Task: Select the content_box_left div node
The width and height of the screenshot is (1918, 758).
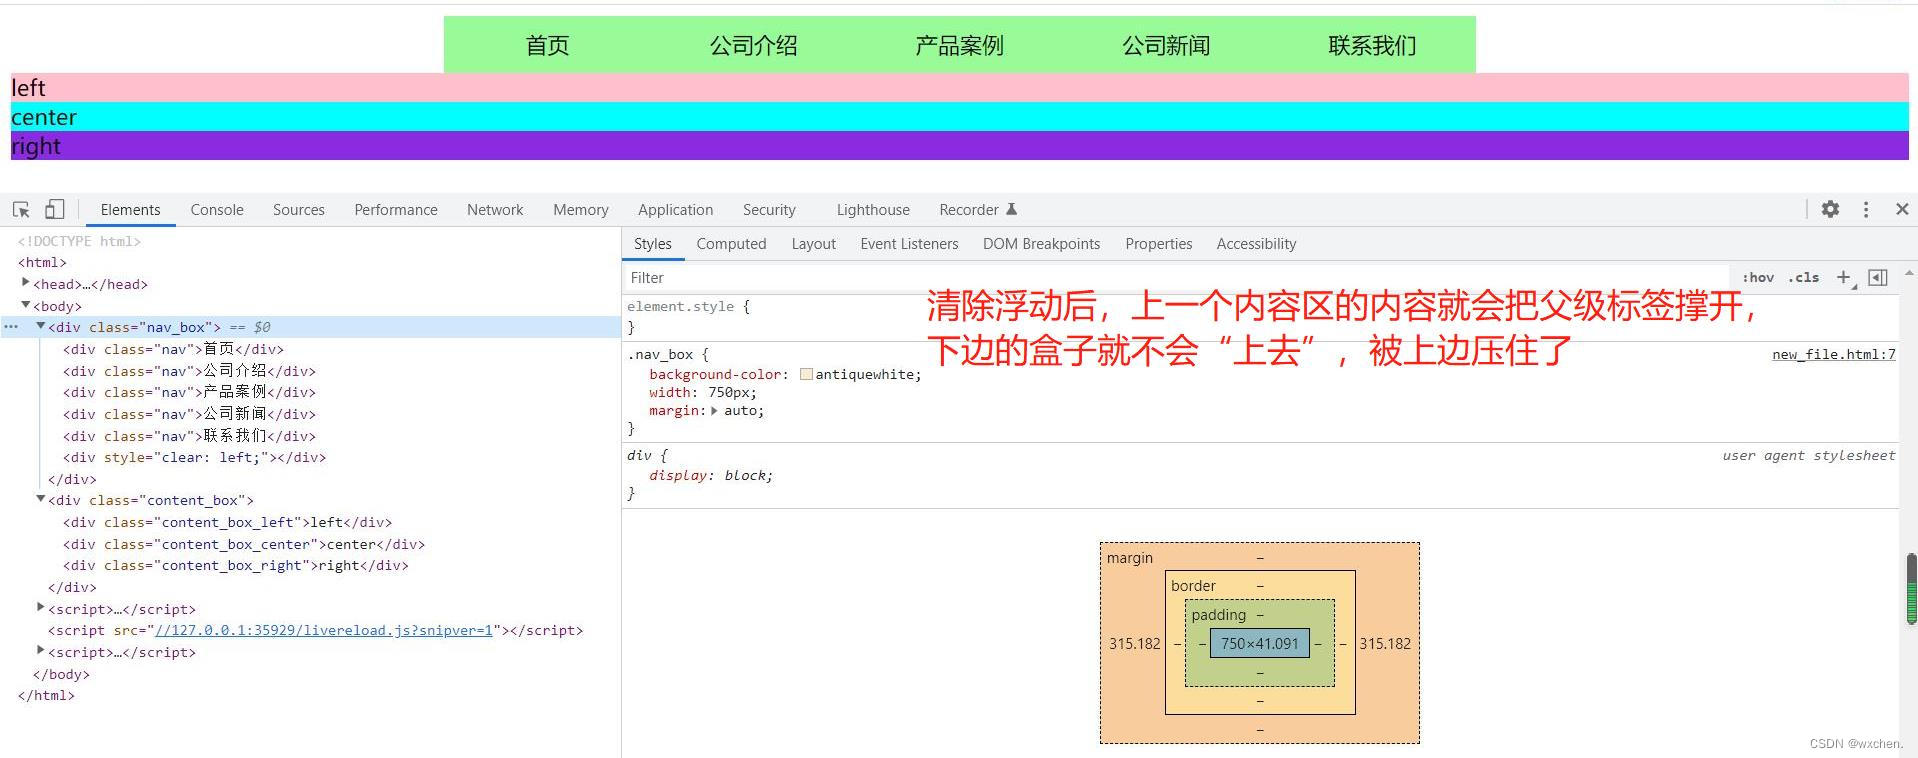Action: [x=227, y=522]
